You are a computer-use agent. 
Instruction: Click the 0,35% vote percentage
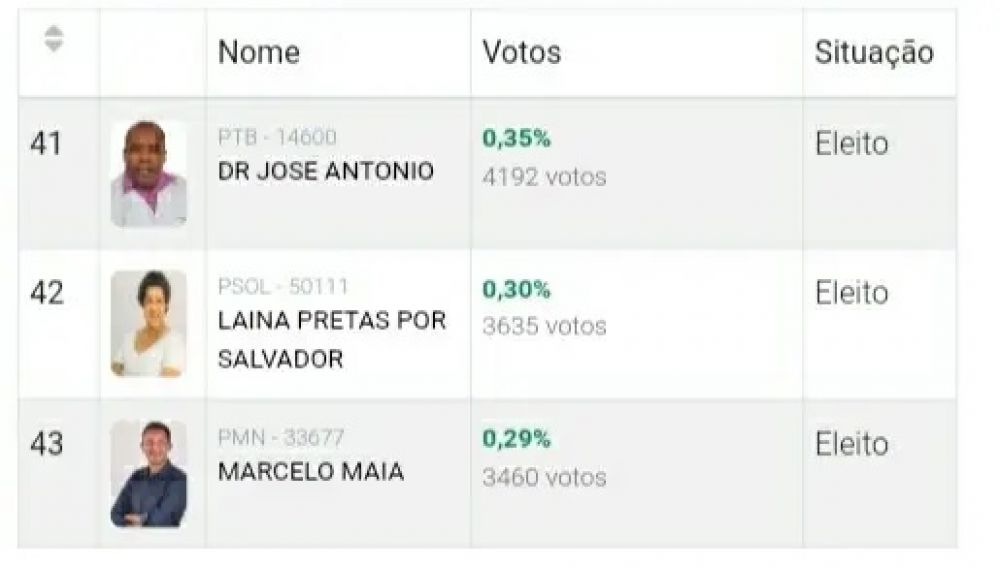tap(516, 139)
